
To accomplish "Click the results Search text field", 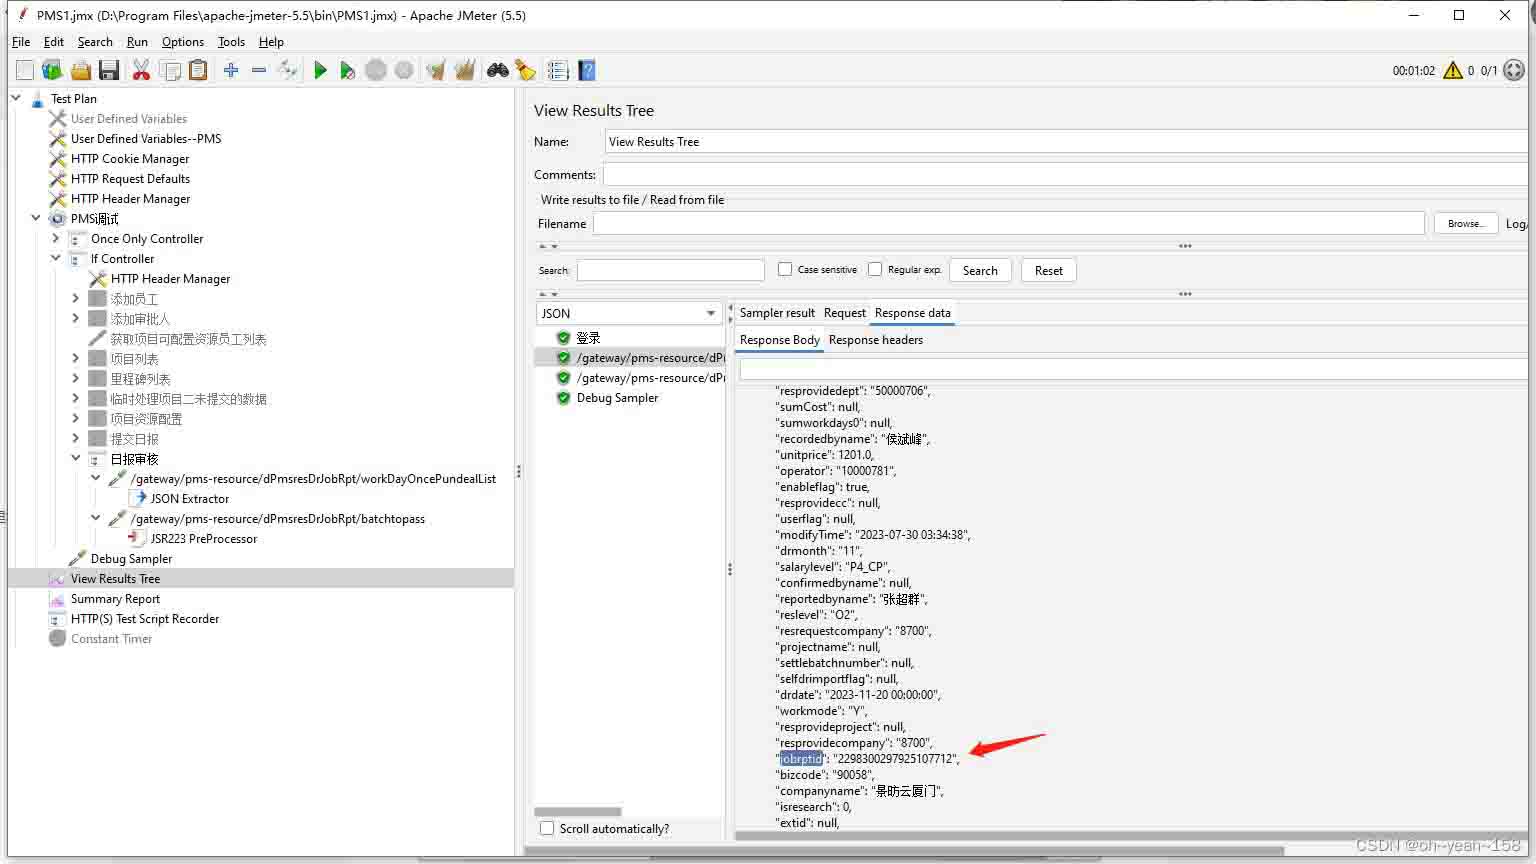I will [671, 270].
